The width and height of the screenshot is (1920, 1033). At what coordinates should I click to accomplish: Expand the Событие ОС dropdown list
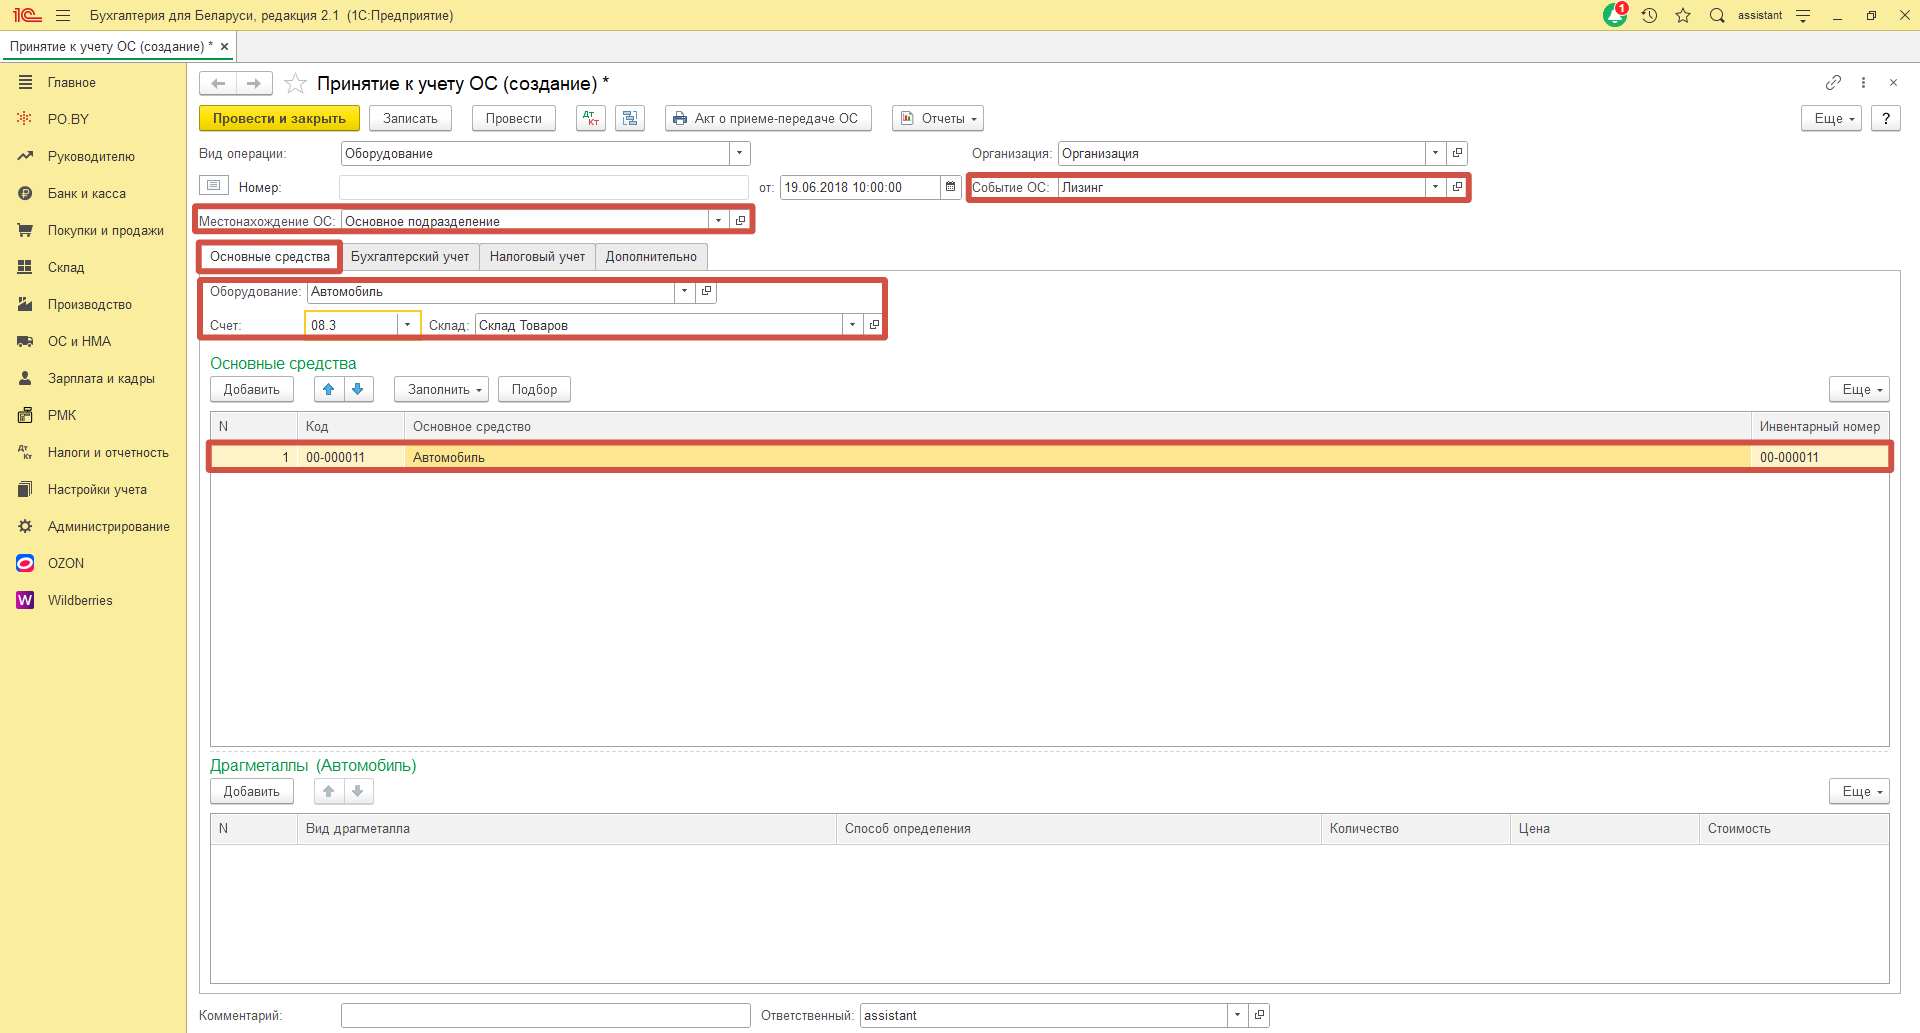(x=1435, y=187)
